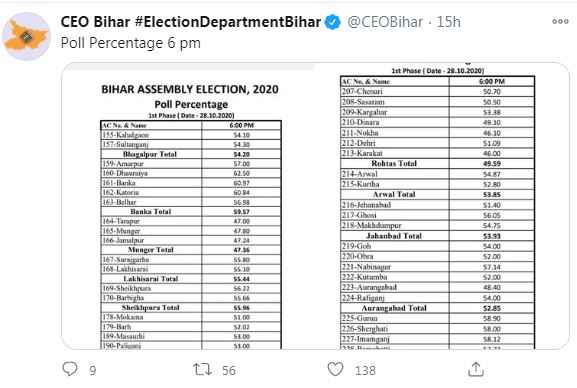Open the CEO Bihar display name link
The image size is (577, 388).
[x=95, y=22]
